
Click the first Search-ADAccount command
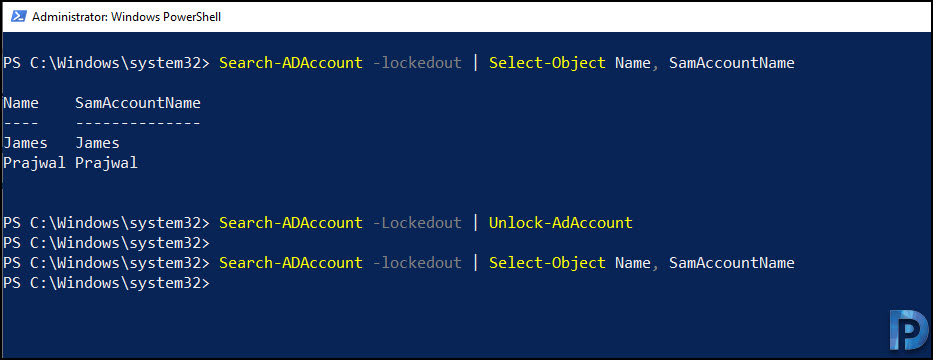(290, 63)
